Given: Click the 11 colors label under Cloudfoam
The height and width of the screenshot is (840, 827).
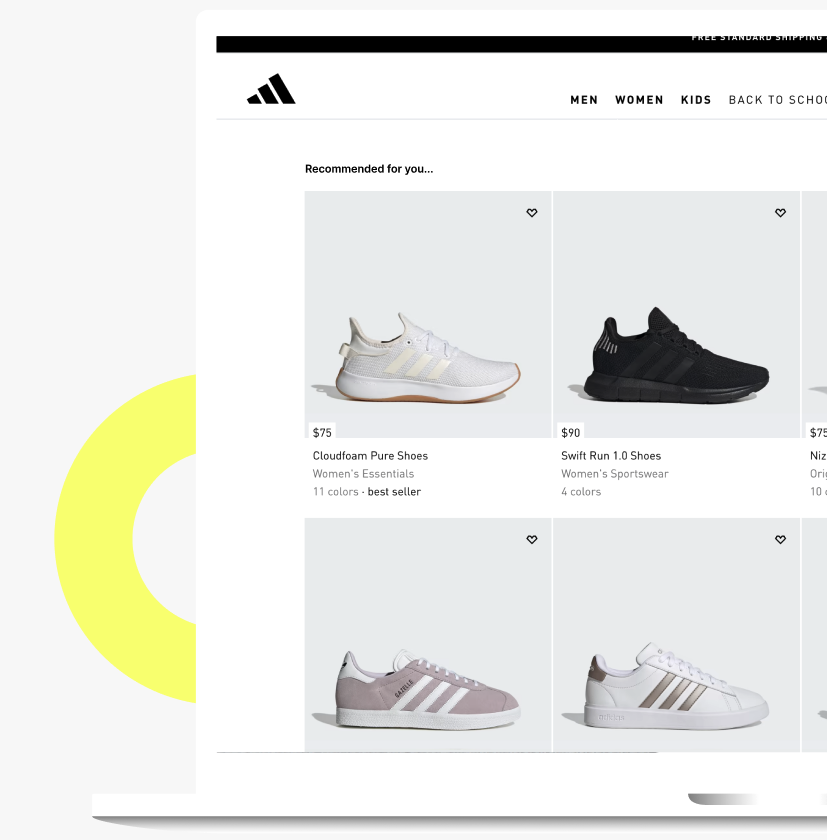Looking at the screenshot, I should point(335,492).
